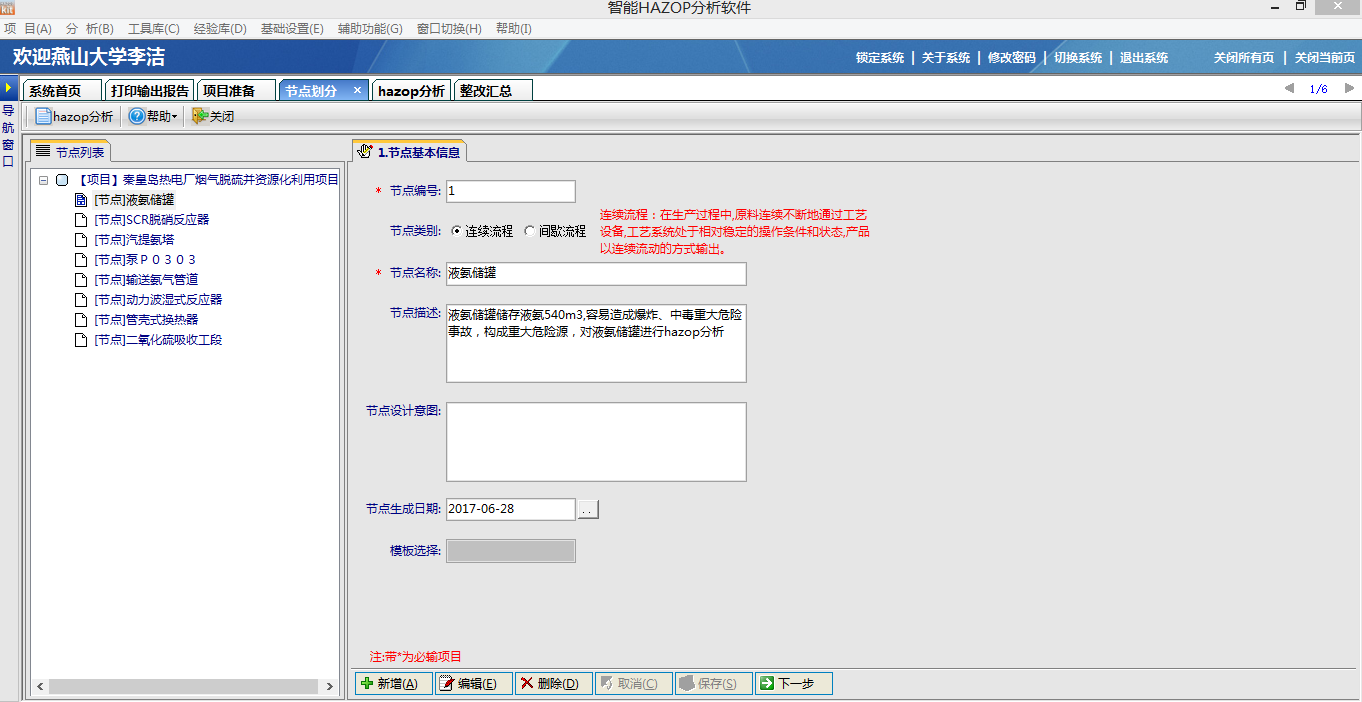Click the 节点编号 input field
The width and height of the screenshot is (1362, 702).
[511, 191]
